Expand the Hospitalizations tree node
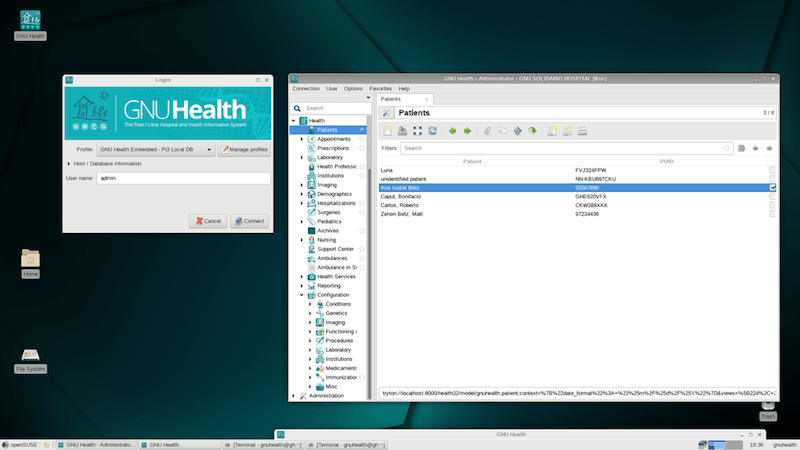The width and height of the screenshot is (800, 450). 302,204
